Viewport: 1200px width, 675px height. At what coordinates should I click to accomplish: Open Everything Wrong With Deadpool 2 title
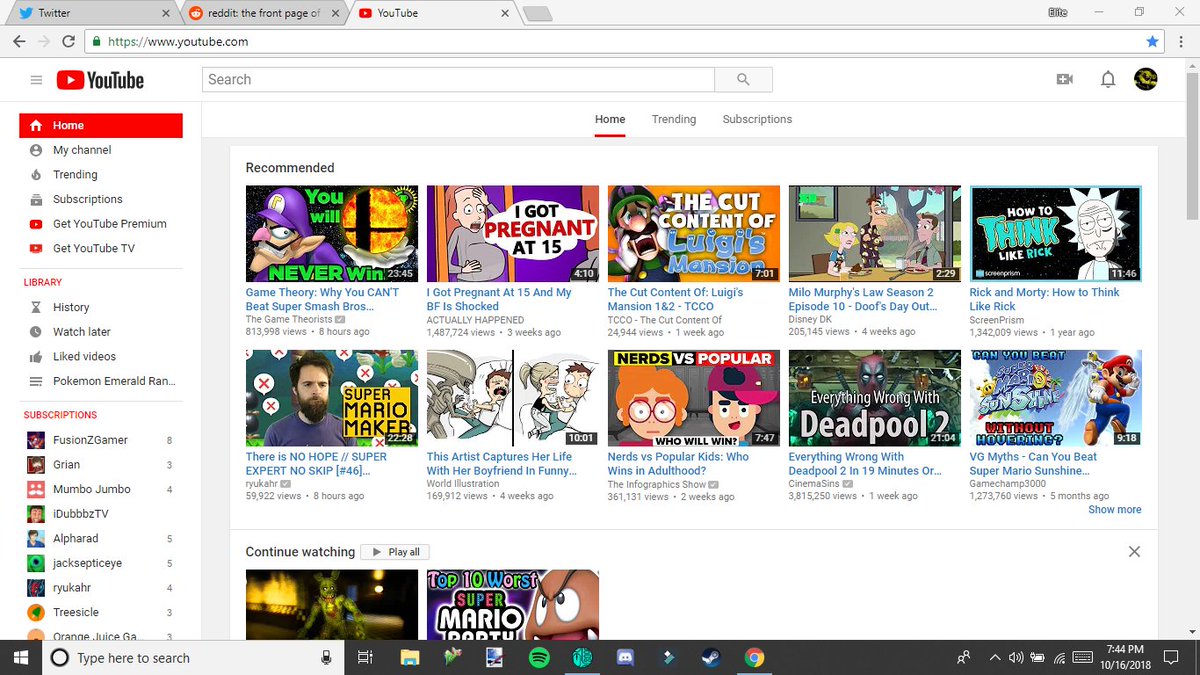pos(865,463)
